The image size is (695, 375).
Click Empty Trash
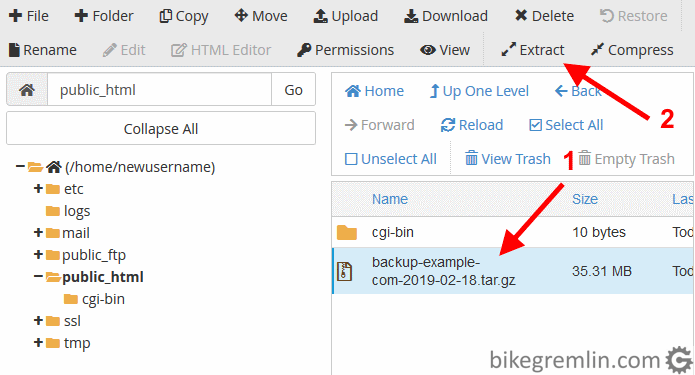tap(626, 159)
